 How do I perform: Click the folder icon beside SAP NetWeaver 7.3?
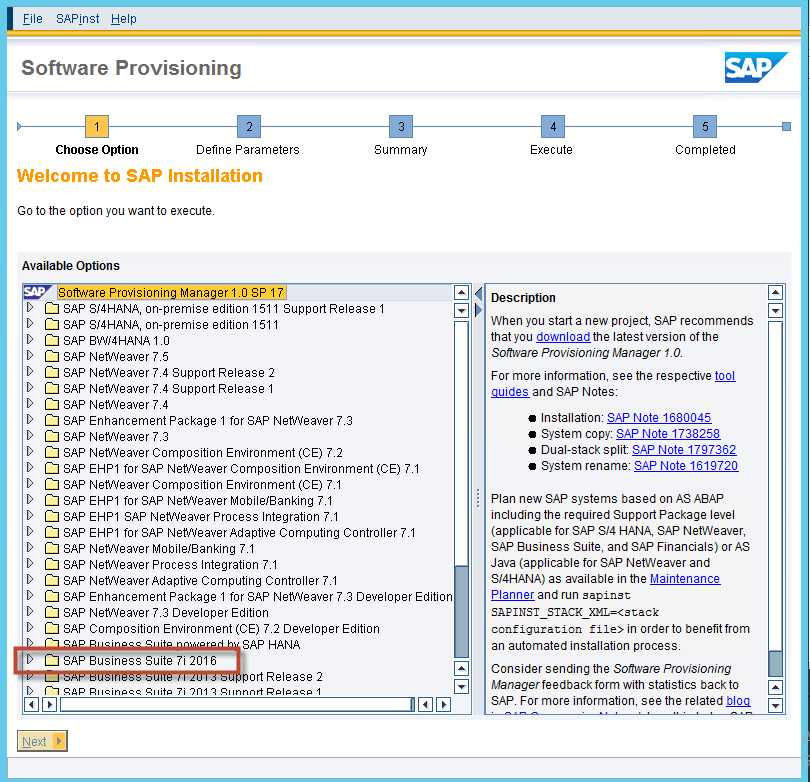tap(51, 437)
